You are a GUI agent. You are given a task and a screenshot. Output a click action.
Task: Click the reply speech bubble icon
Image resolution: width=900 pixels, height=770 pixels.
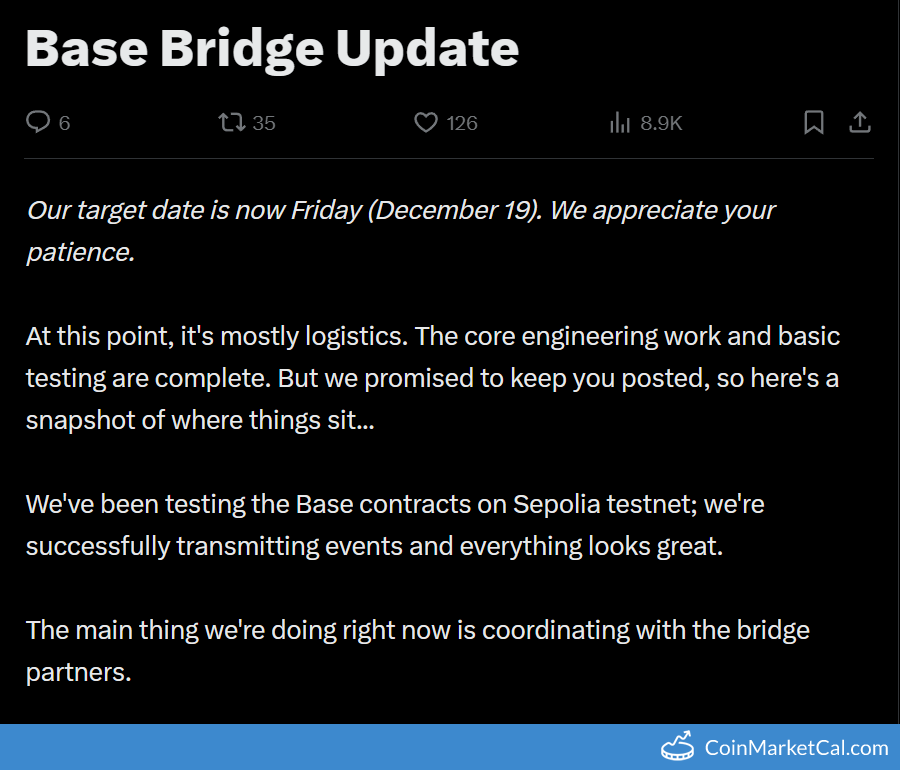[37, 122]
